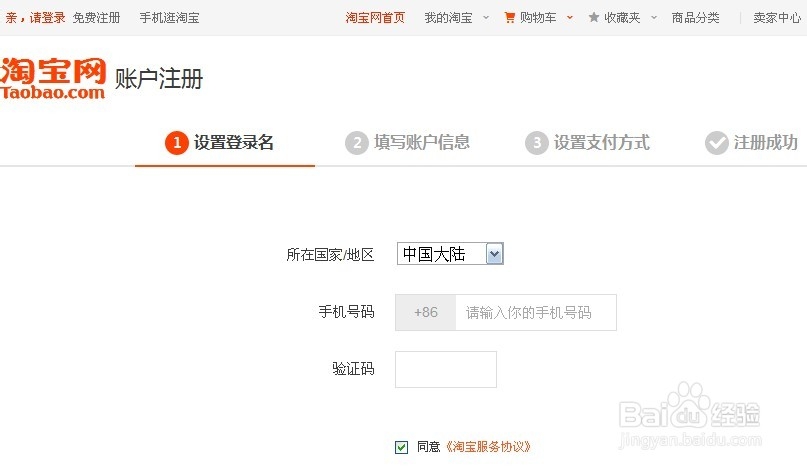
Task: Click the favorites star icon
Action: [x=594, y=17]
